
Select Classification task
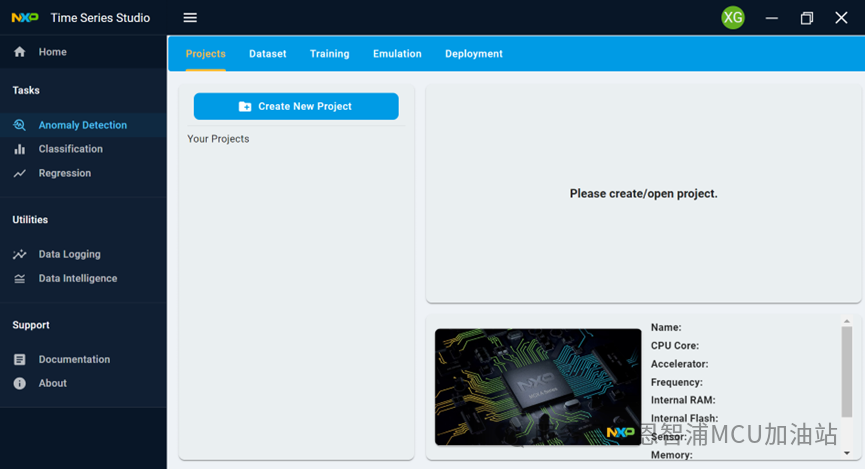tap(83, 149)
